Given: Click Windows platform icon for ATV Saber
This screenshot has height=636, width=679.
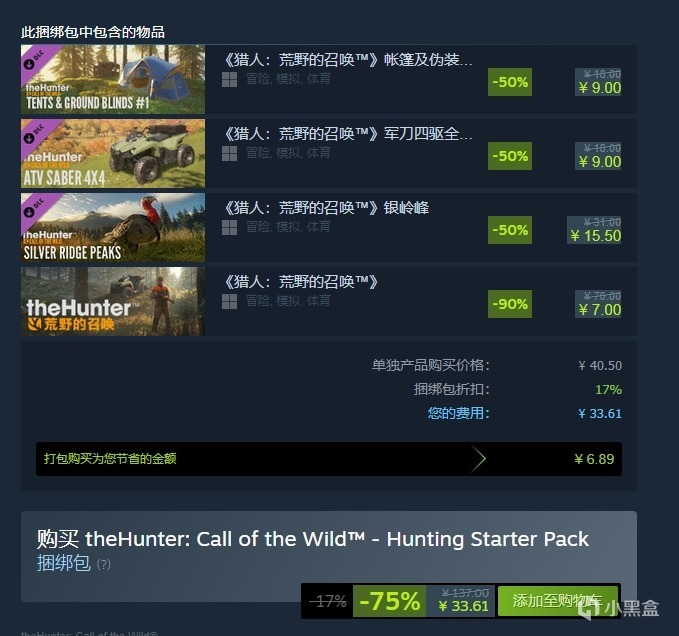Looking at the screenshot, I should (230, 154).
